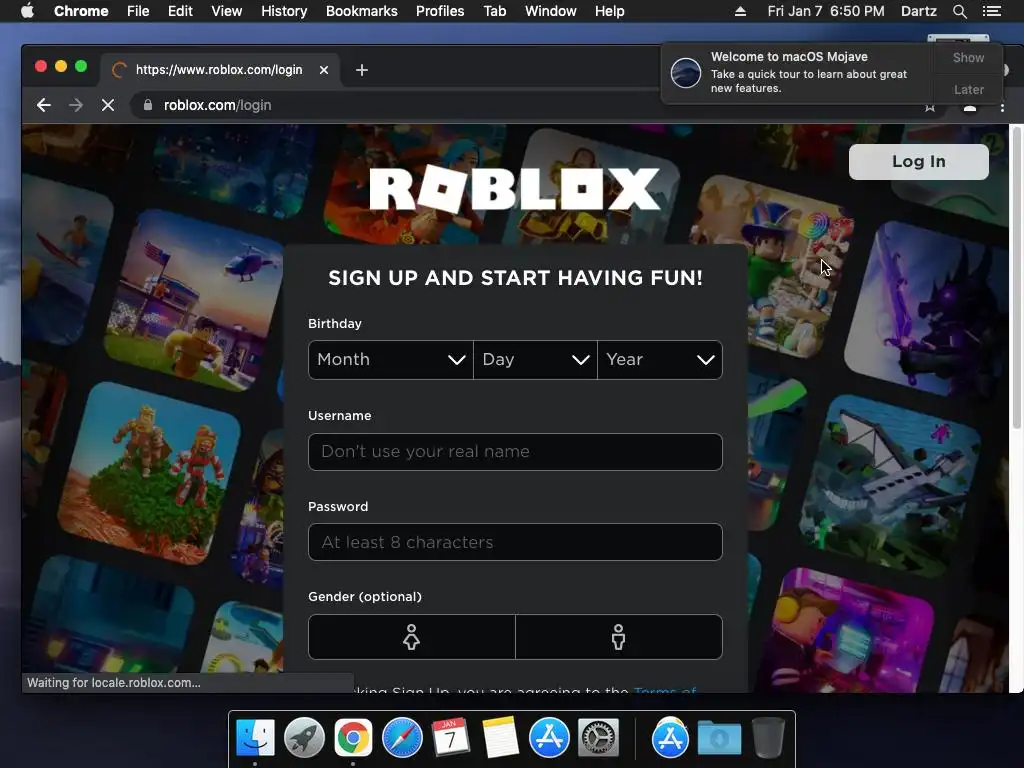
Task: Expand the Month birthday dropdown
Action: (391, 360)
